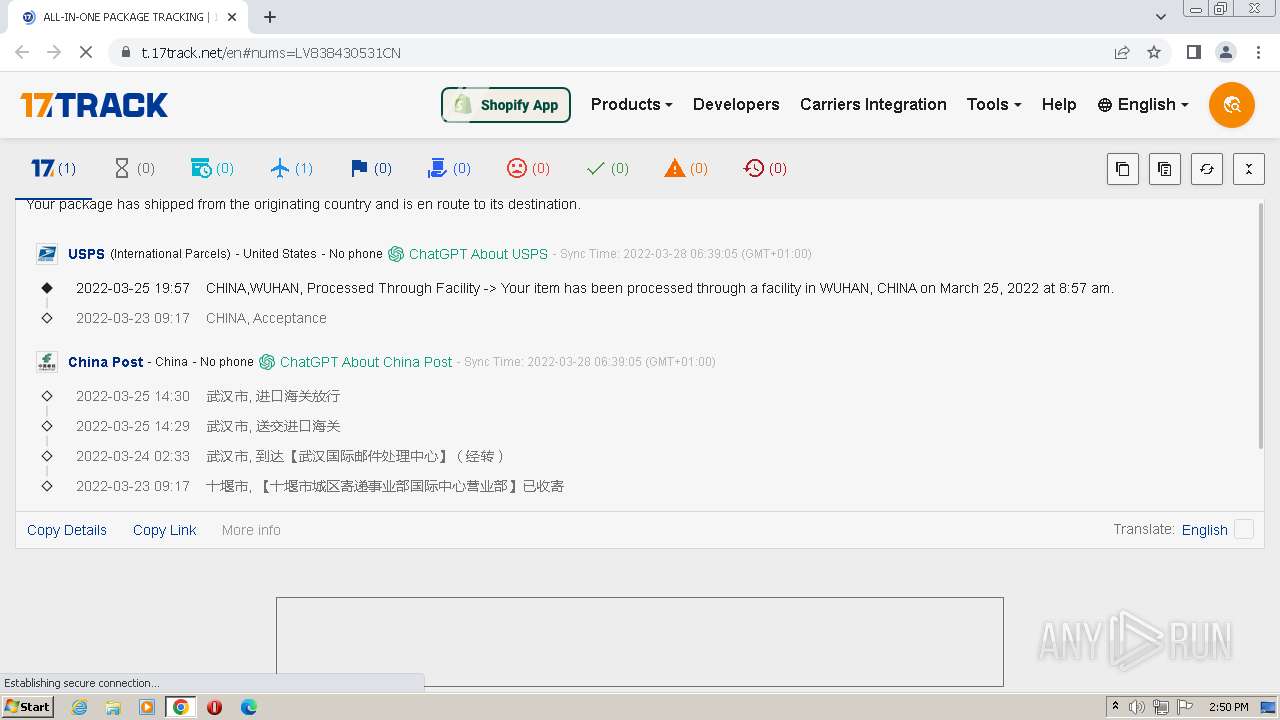
Task: Open the orange track search button
Action: pyautogui.click(x=1231, y=104)
